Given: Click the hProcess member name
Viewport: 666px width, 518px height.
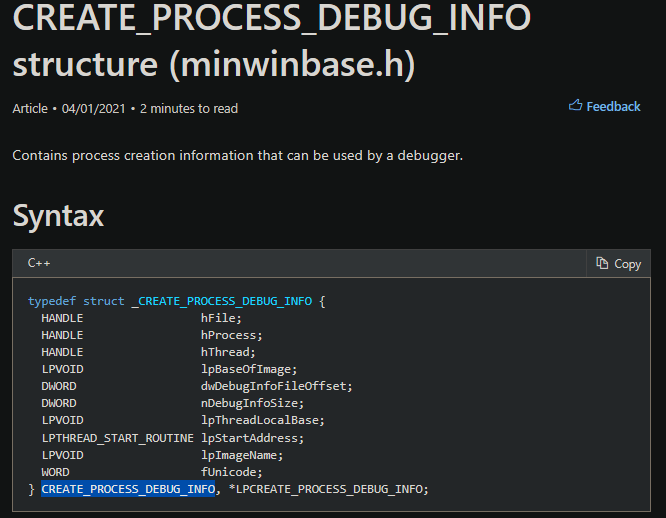Looking at the screenshot, I should tap(231, 335).
